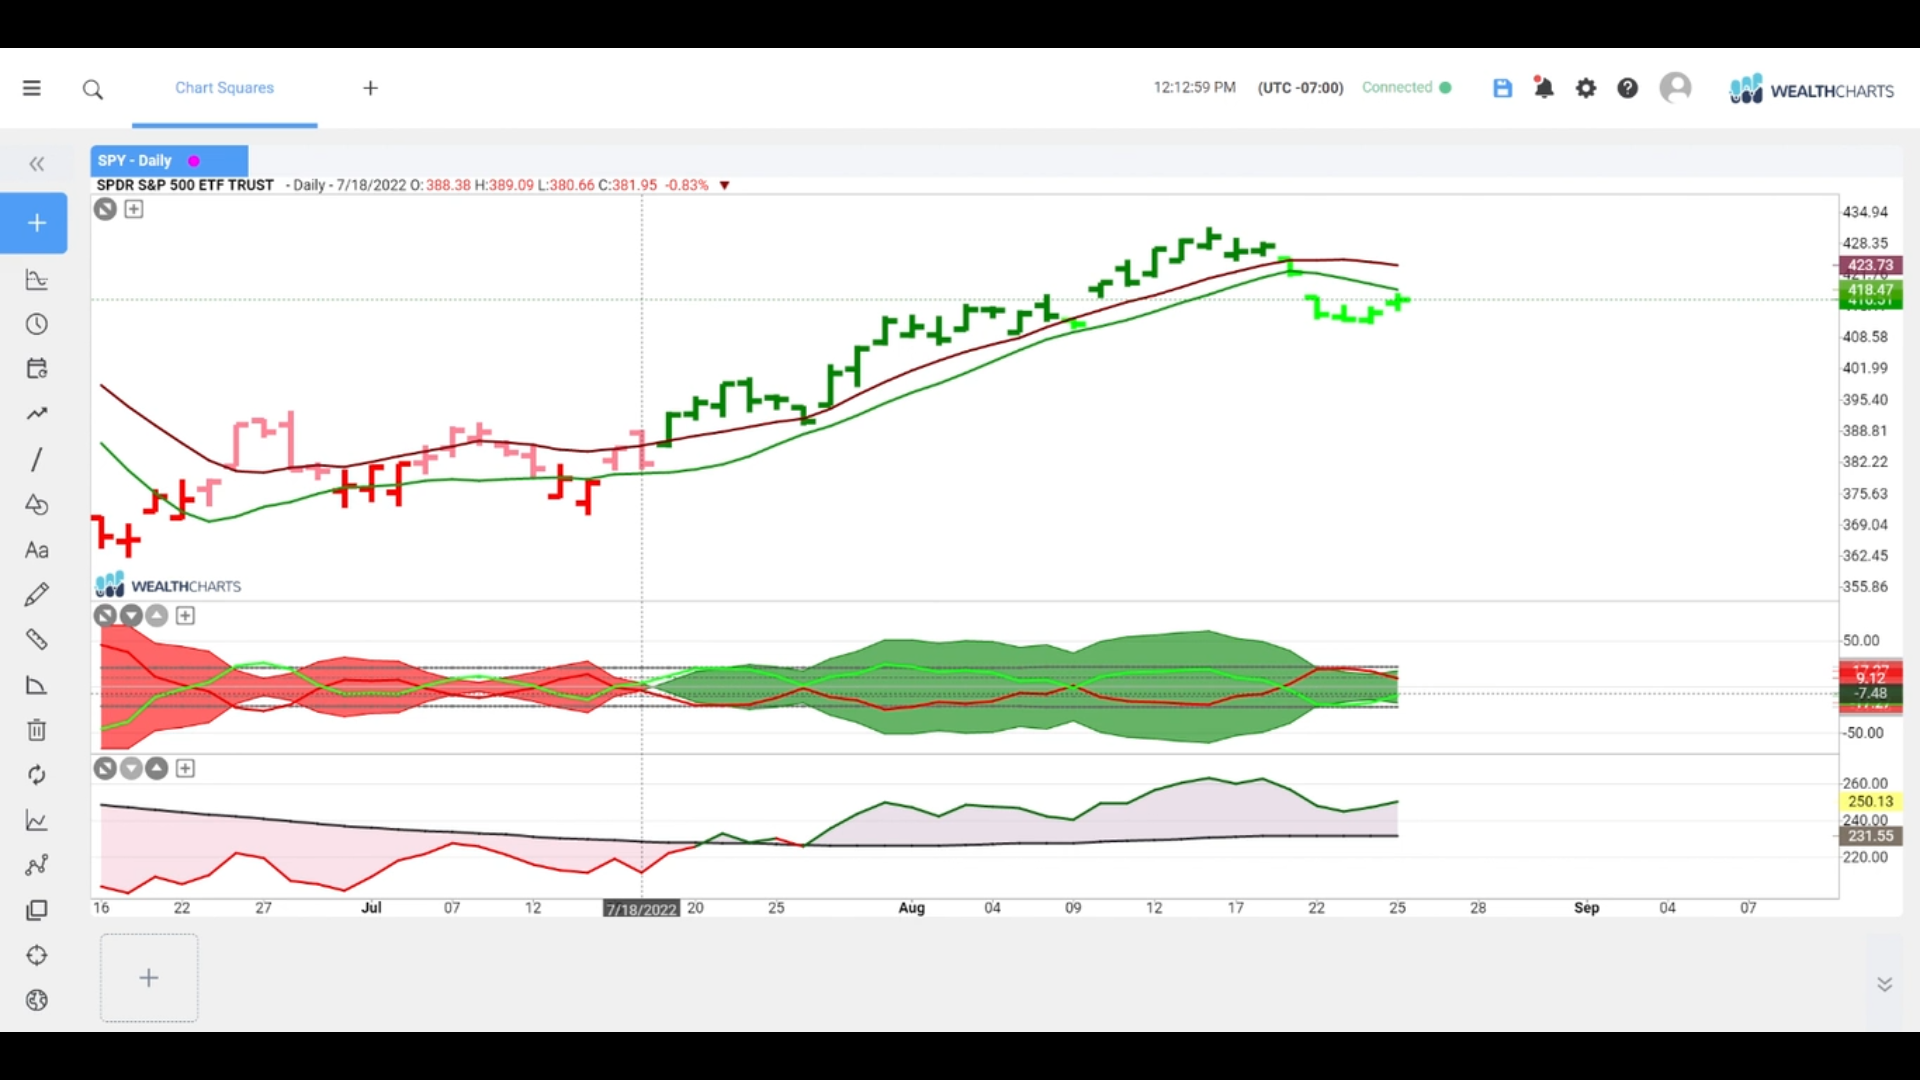Image resolution: width=1920 pixels, height=1080 pixels.
Task: Click the Aug label on time axis
Action: [x=912, y=908]
